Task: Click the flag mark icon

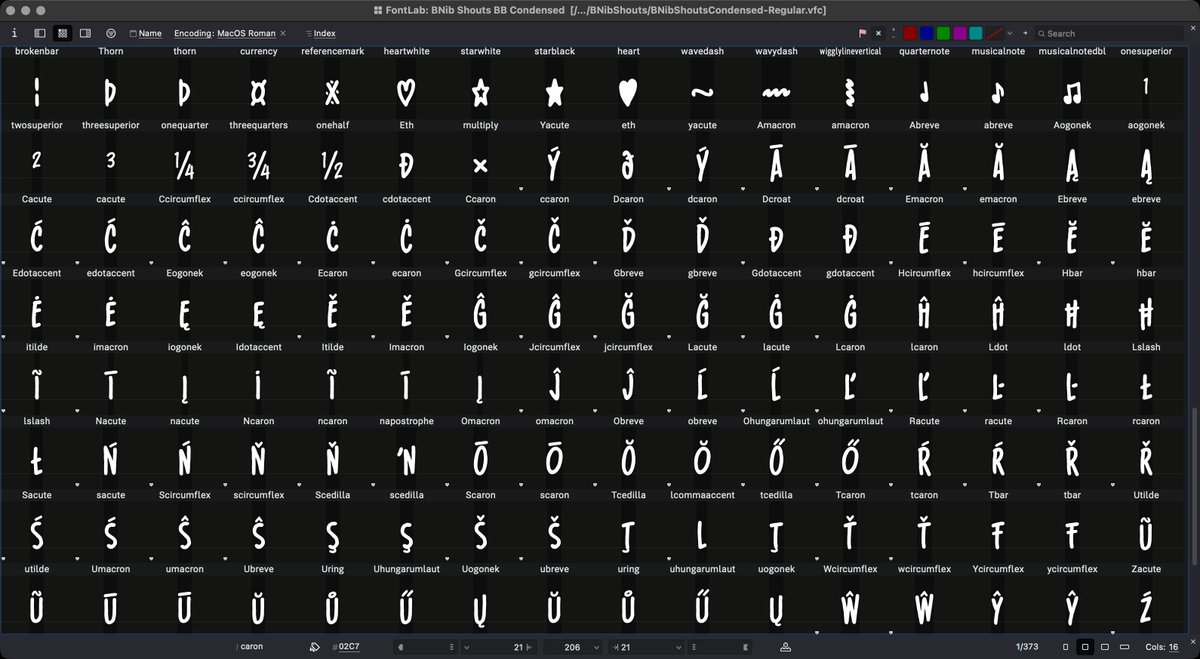Action: (863, 33)
